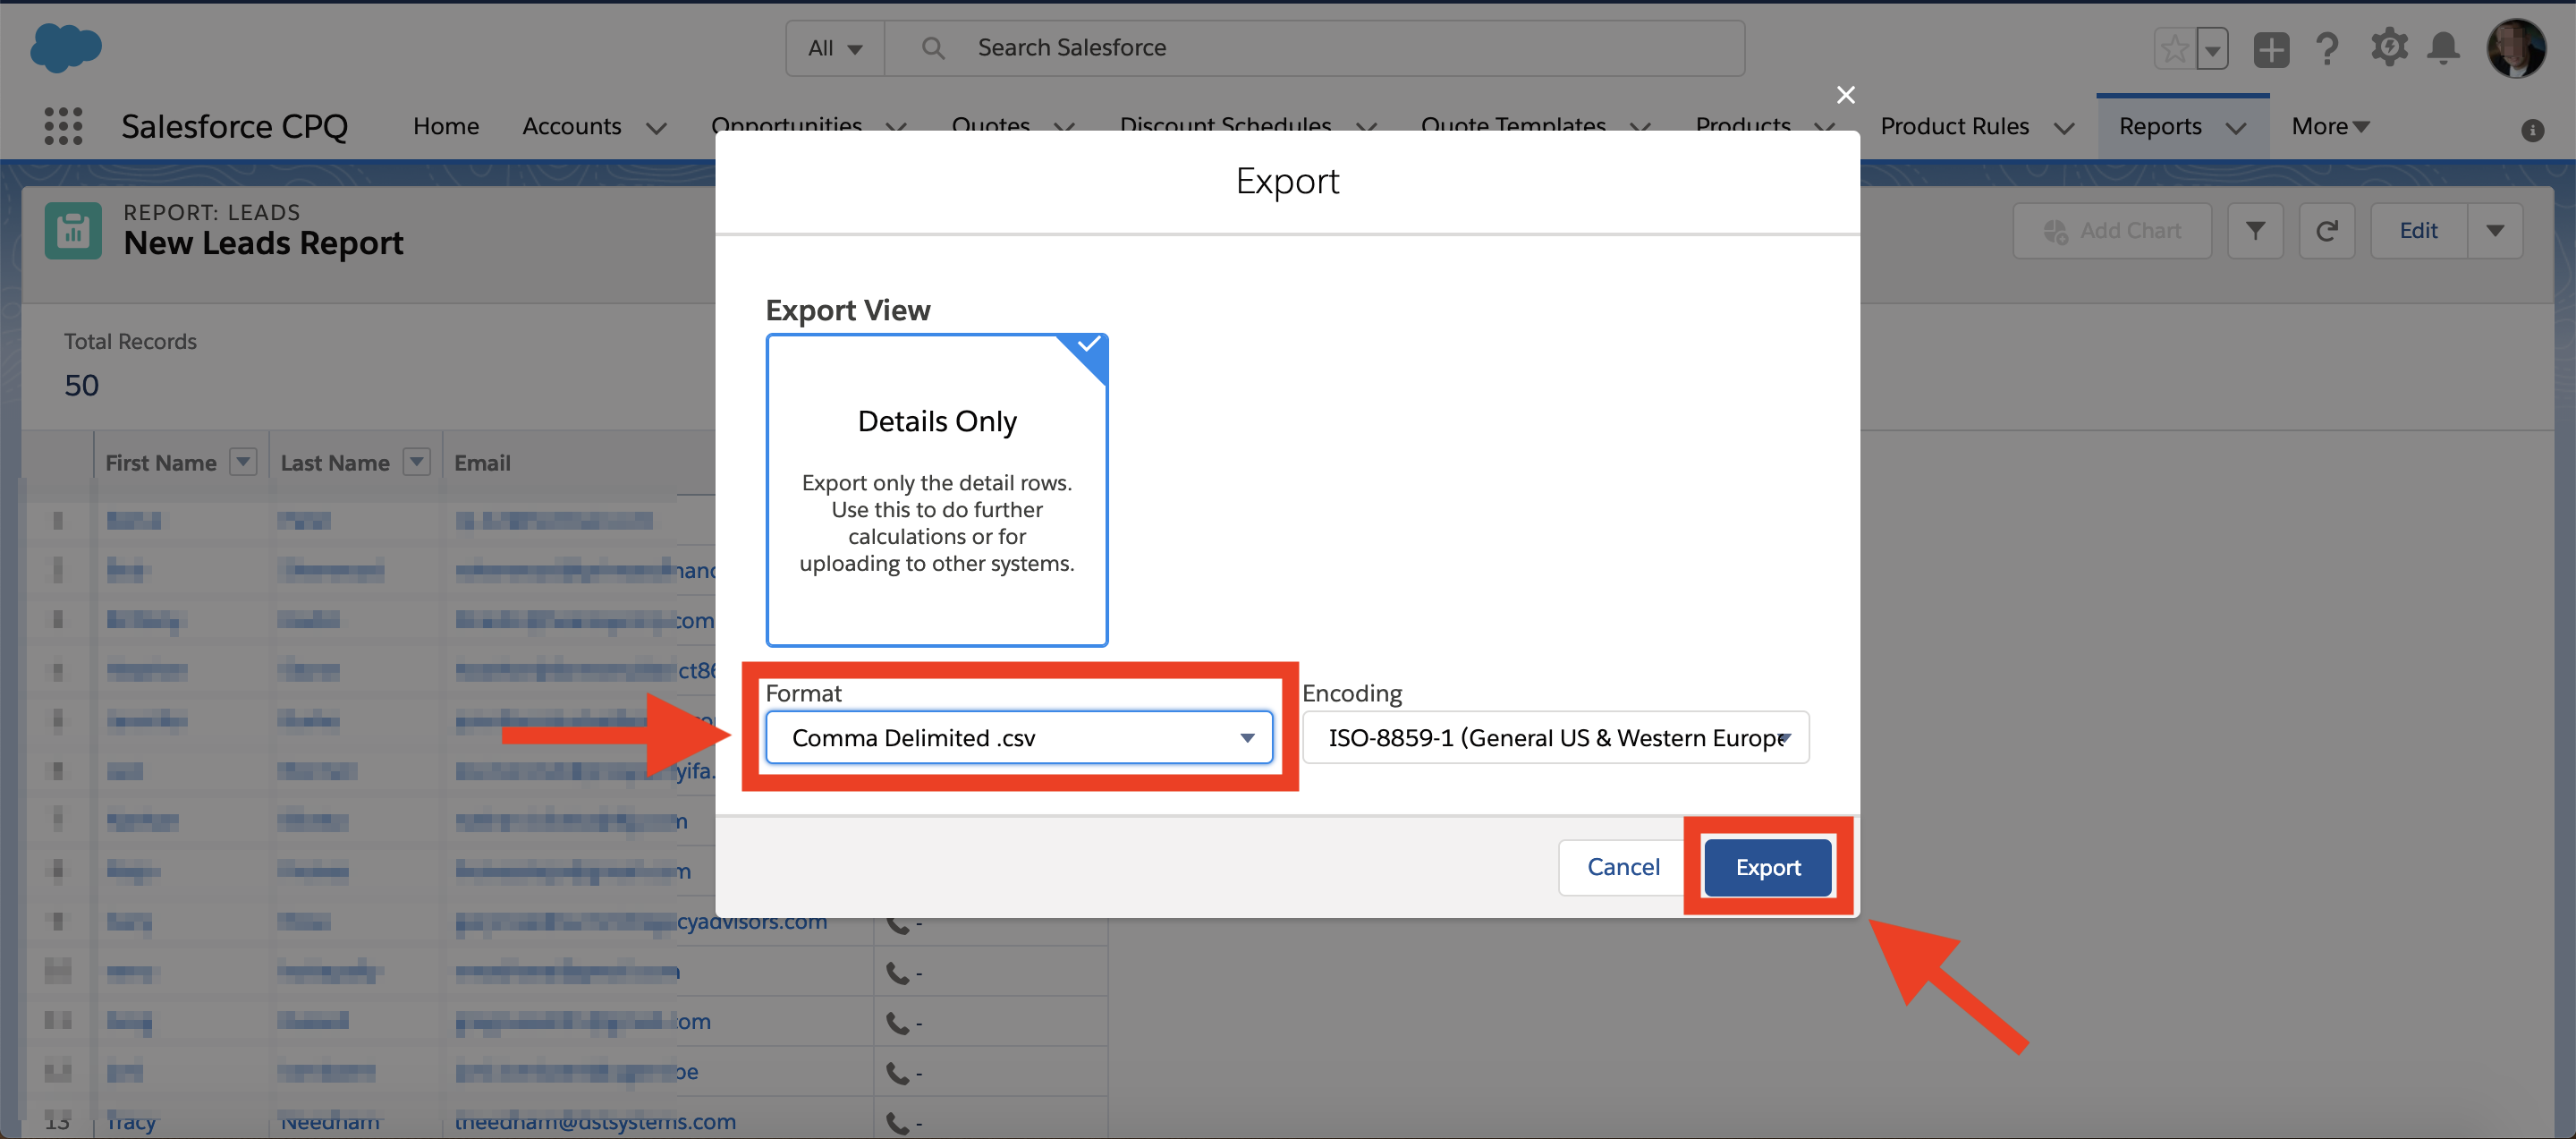Select the Details Only export view card
Image resolution: width=2576 pixels, height=1139 pixels.
[x=937, y=490]
